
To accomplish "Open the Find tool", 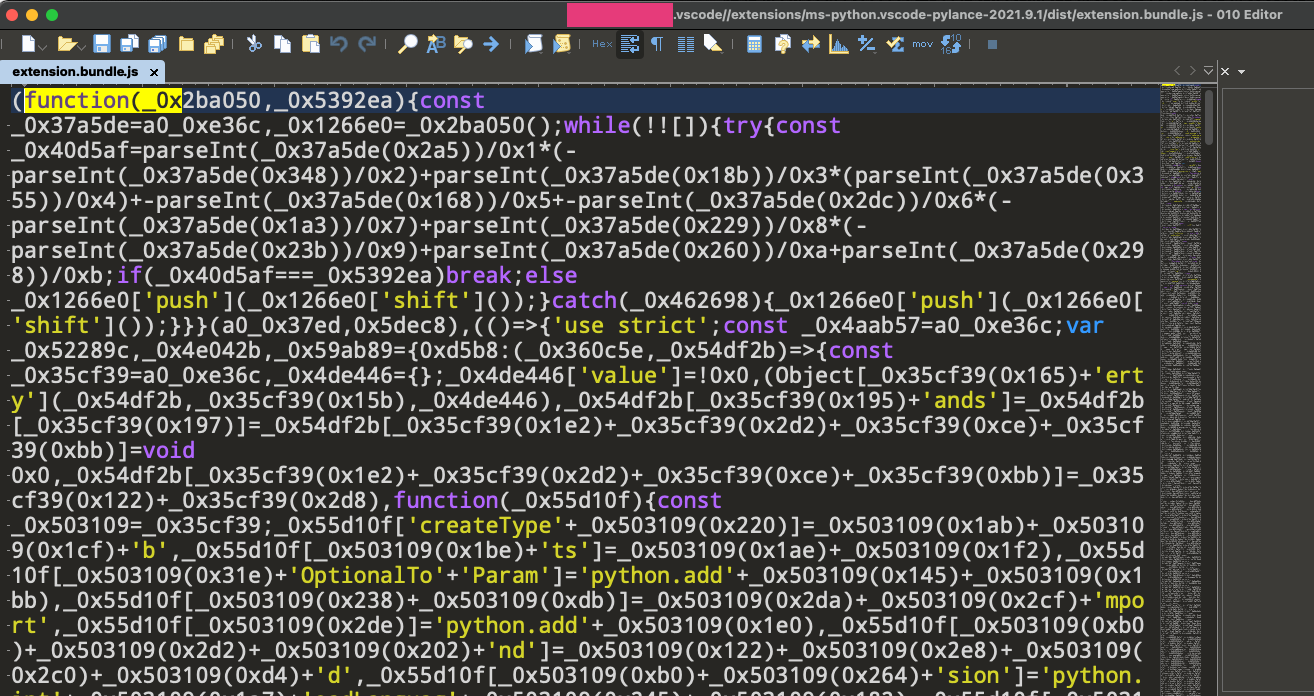I will [x=410, y=44].
